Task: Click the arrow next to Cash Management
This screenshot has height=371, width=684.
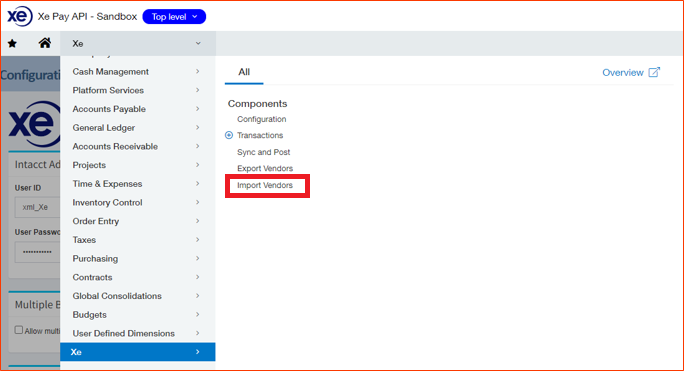Action: tap(198, 71)
